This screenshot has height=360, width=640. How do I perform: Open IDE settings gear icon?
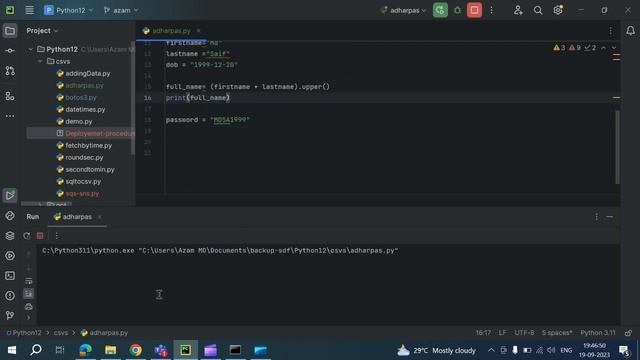pyautogui.click(x=558, y=10)
